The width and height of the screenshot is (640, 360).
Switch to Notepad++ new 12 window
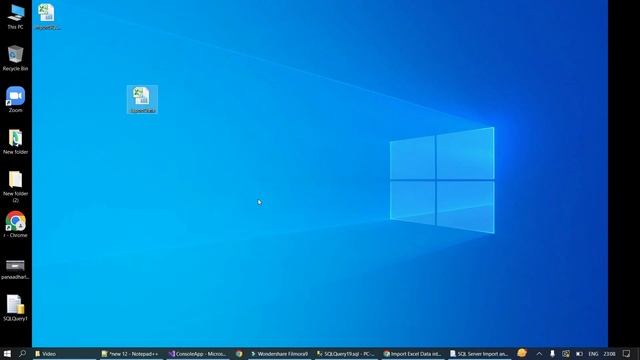tap(131, 354)
